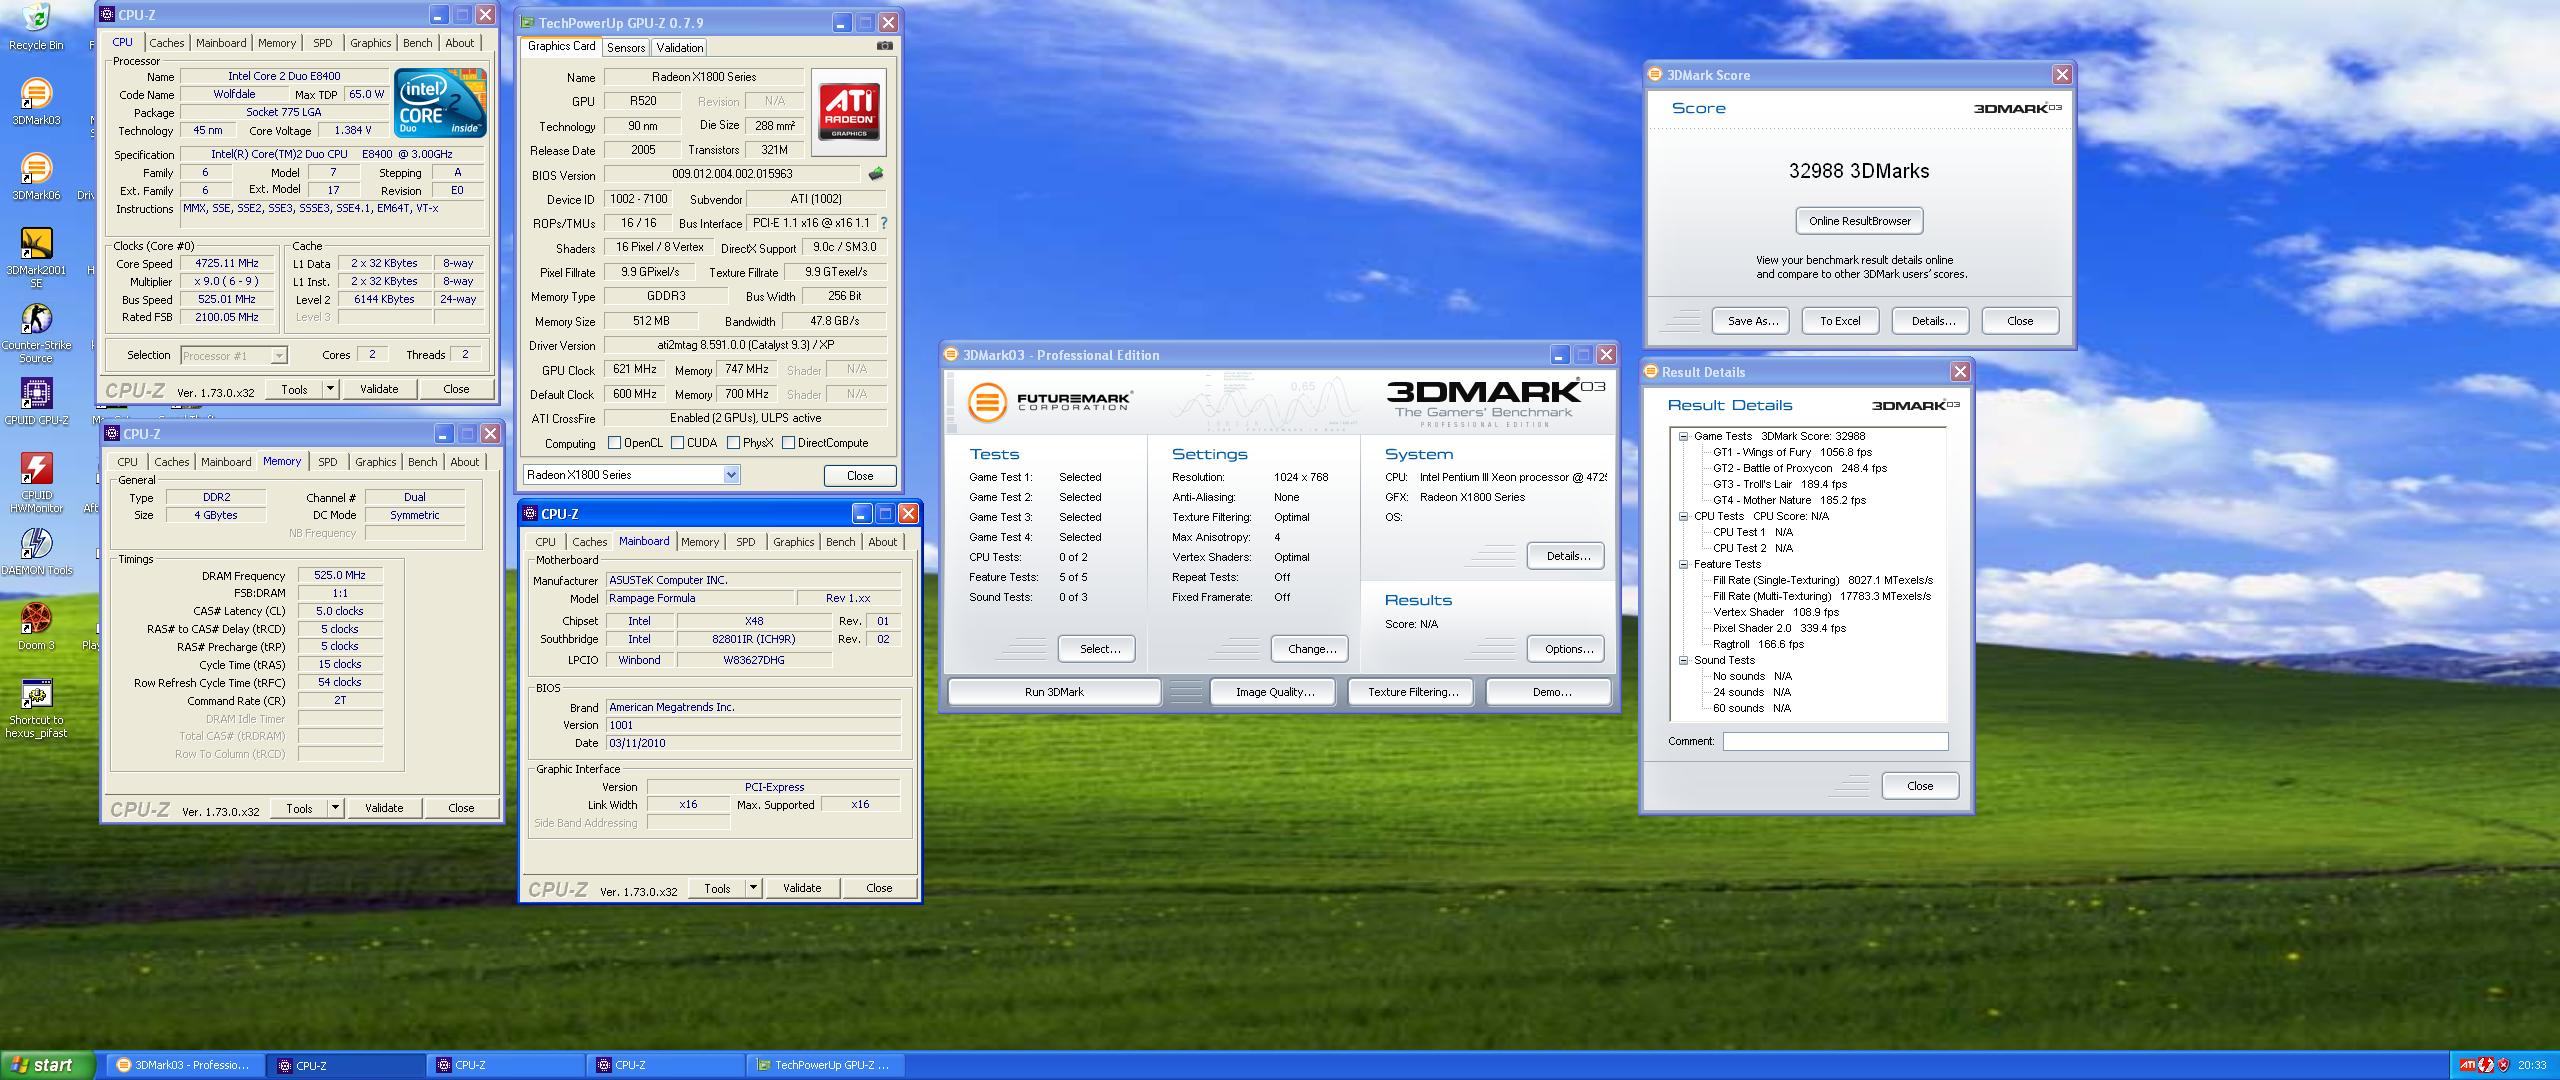Click the BIOS save chip icon in GPU-Z
The width and height of the screenshot is (2560, 1080).
[x=876, y=174]
